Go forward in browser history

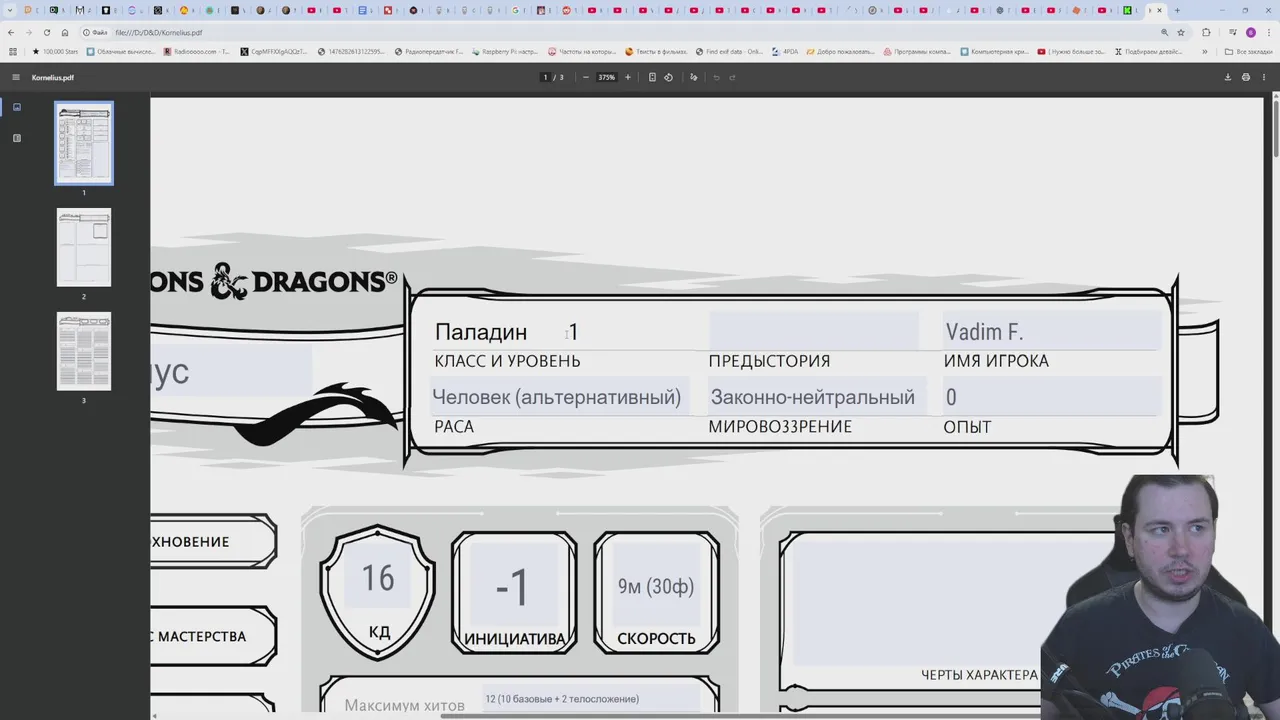(x=29, y=32)
